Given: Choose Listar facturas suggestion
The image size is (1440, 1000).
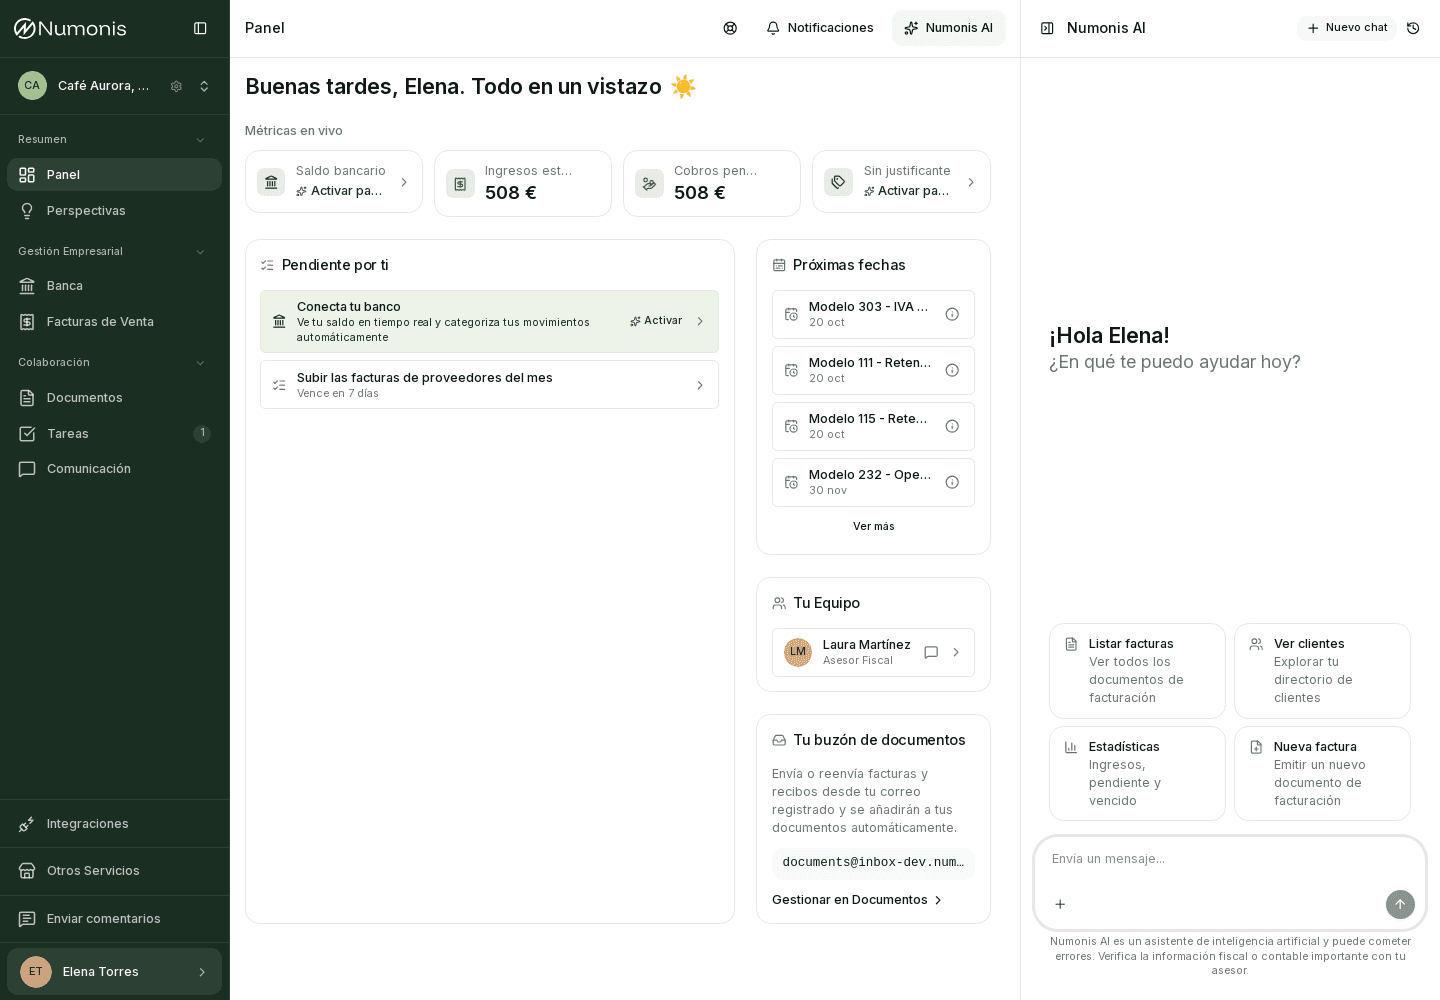Looking at the screenshot, I should tap(1137, 671).
